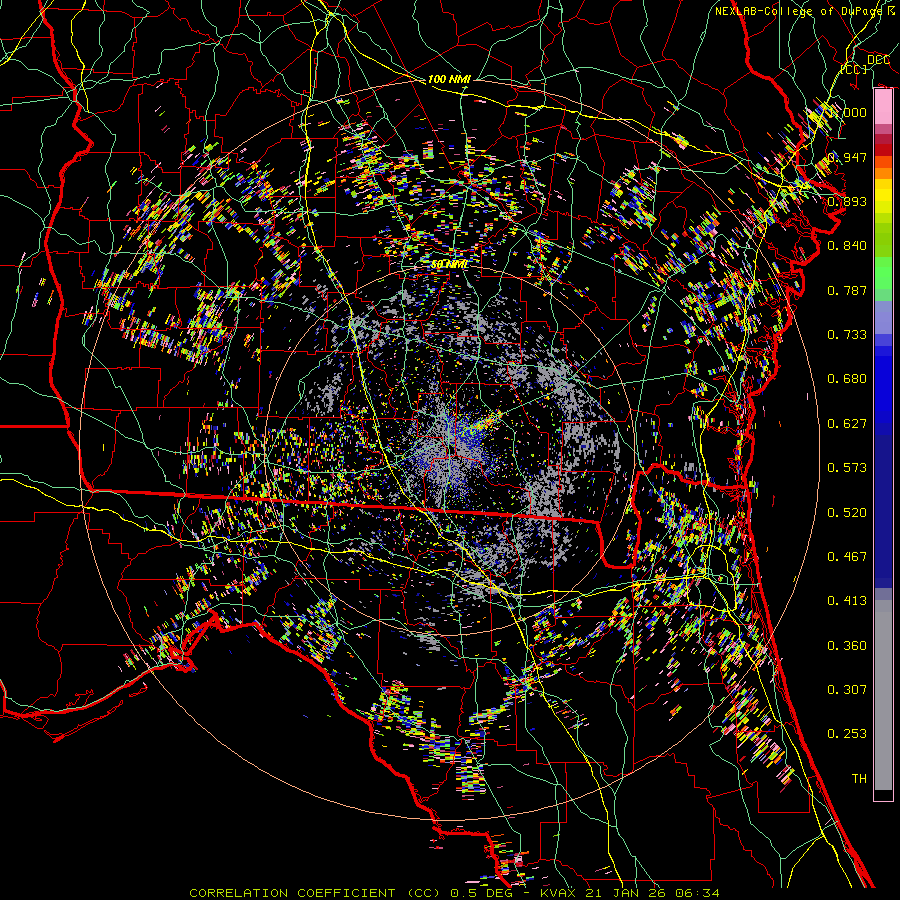Click the DEC label above the legend
Screen dimensions: 900x900
[878, 60]
